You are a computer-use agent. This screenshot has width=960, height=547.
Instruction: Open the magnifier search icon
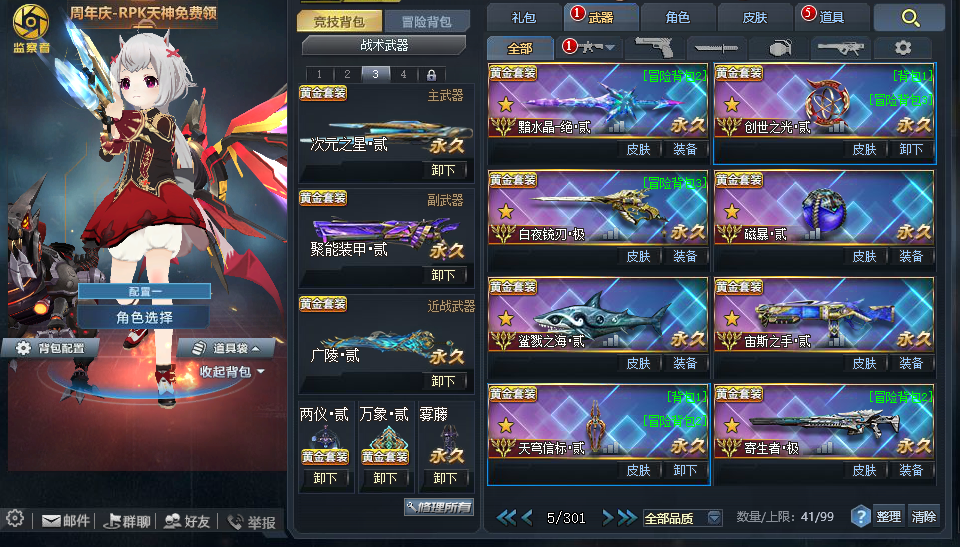910,18
